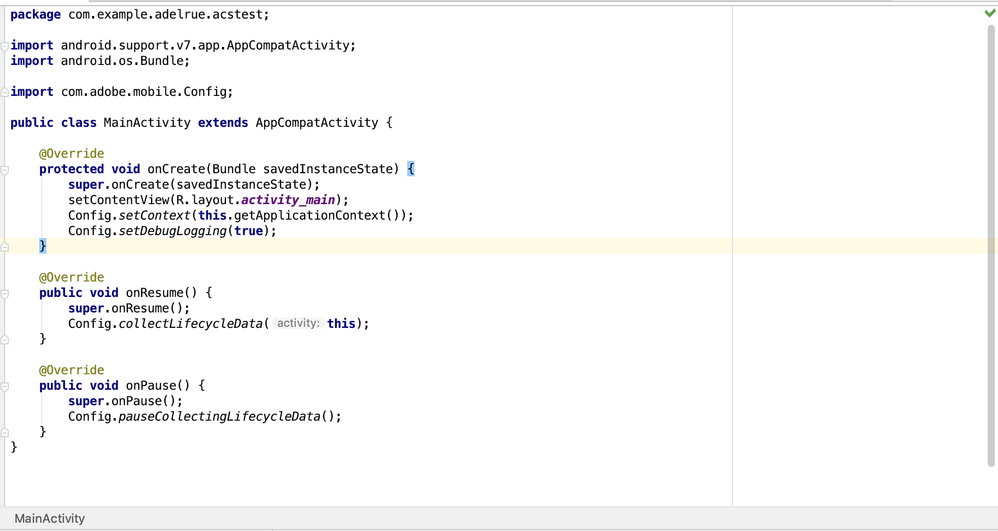Click fold end marker at onResume closing brace
This screenshot has width=998, height=531.
(x=5, y=340)
